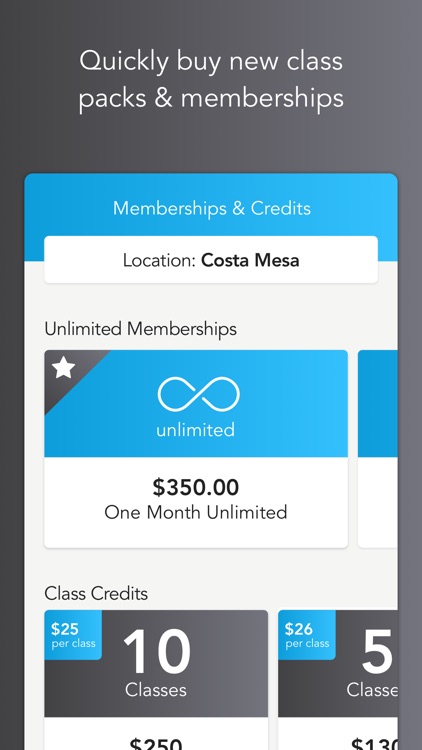Tap the large number 5 on pack

tap(377, 651)
